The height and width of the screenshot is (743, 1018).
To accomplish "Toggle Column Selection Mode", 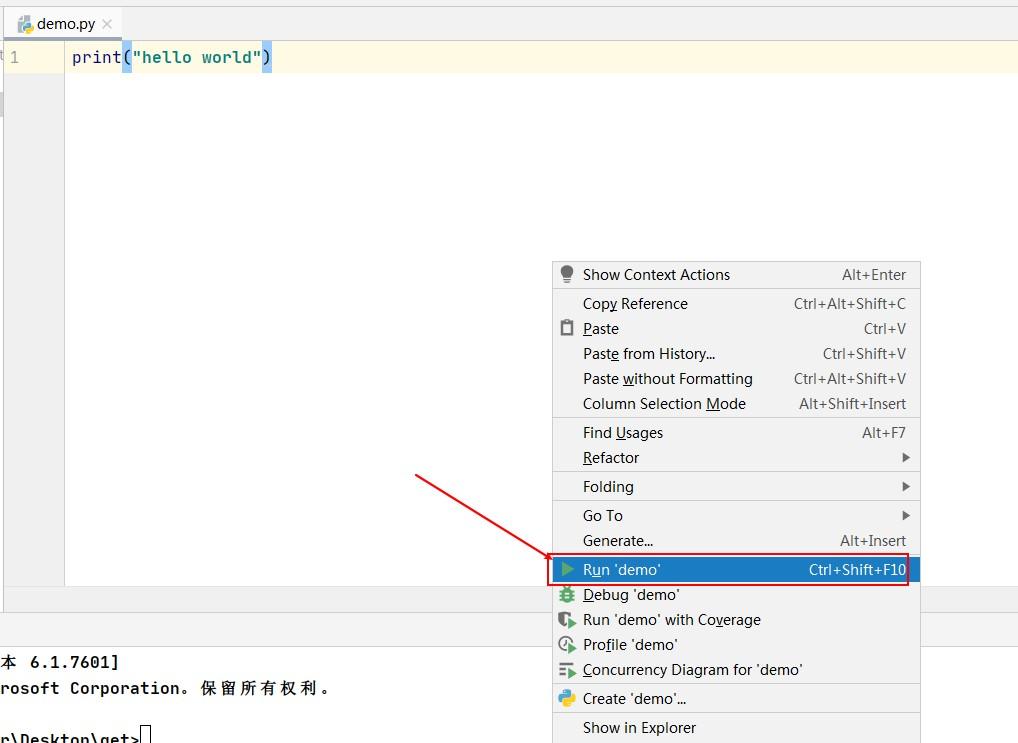I will (x=736, y=403).
